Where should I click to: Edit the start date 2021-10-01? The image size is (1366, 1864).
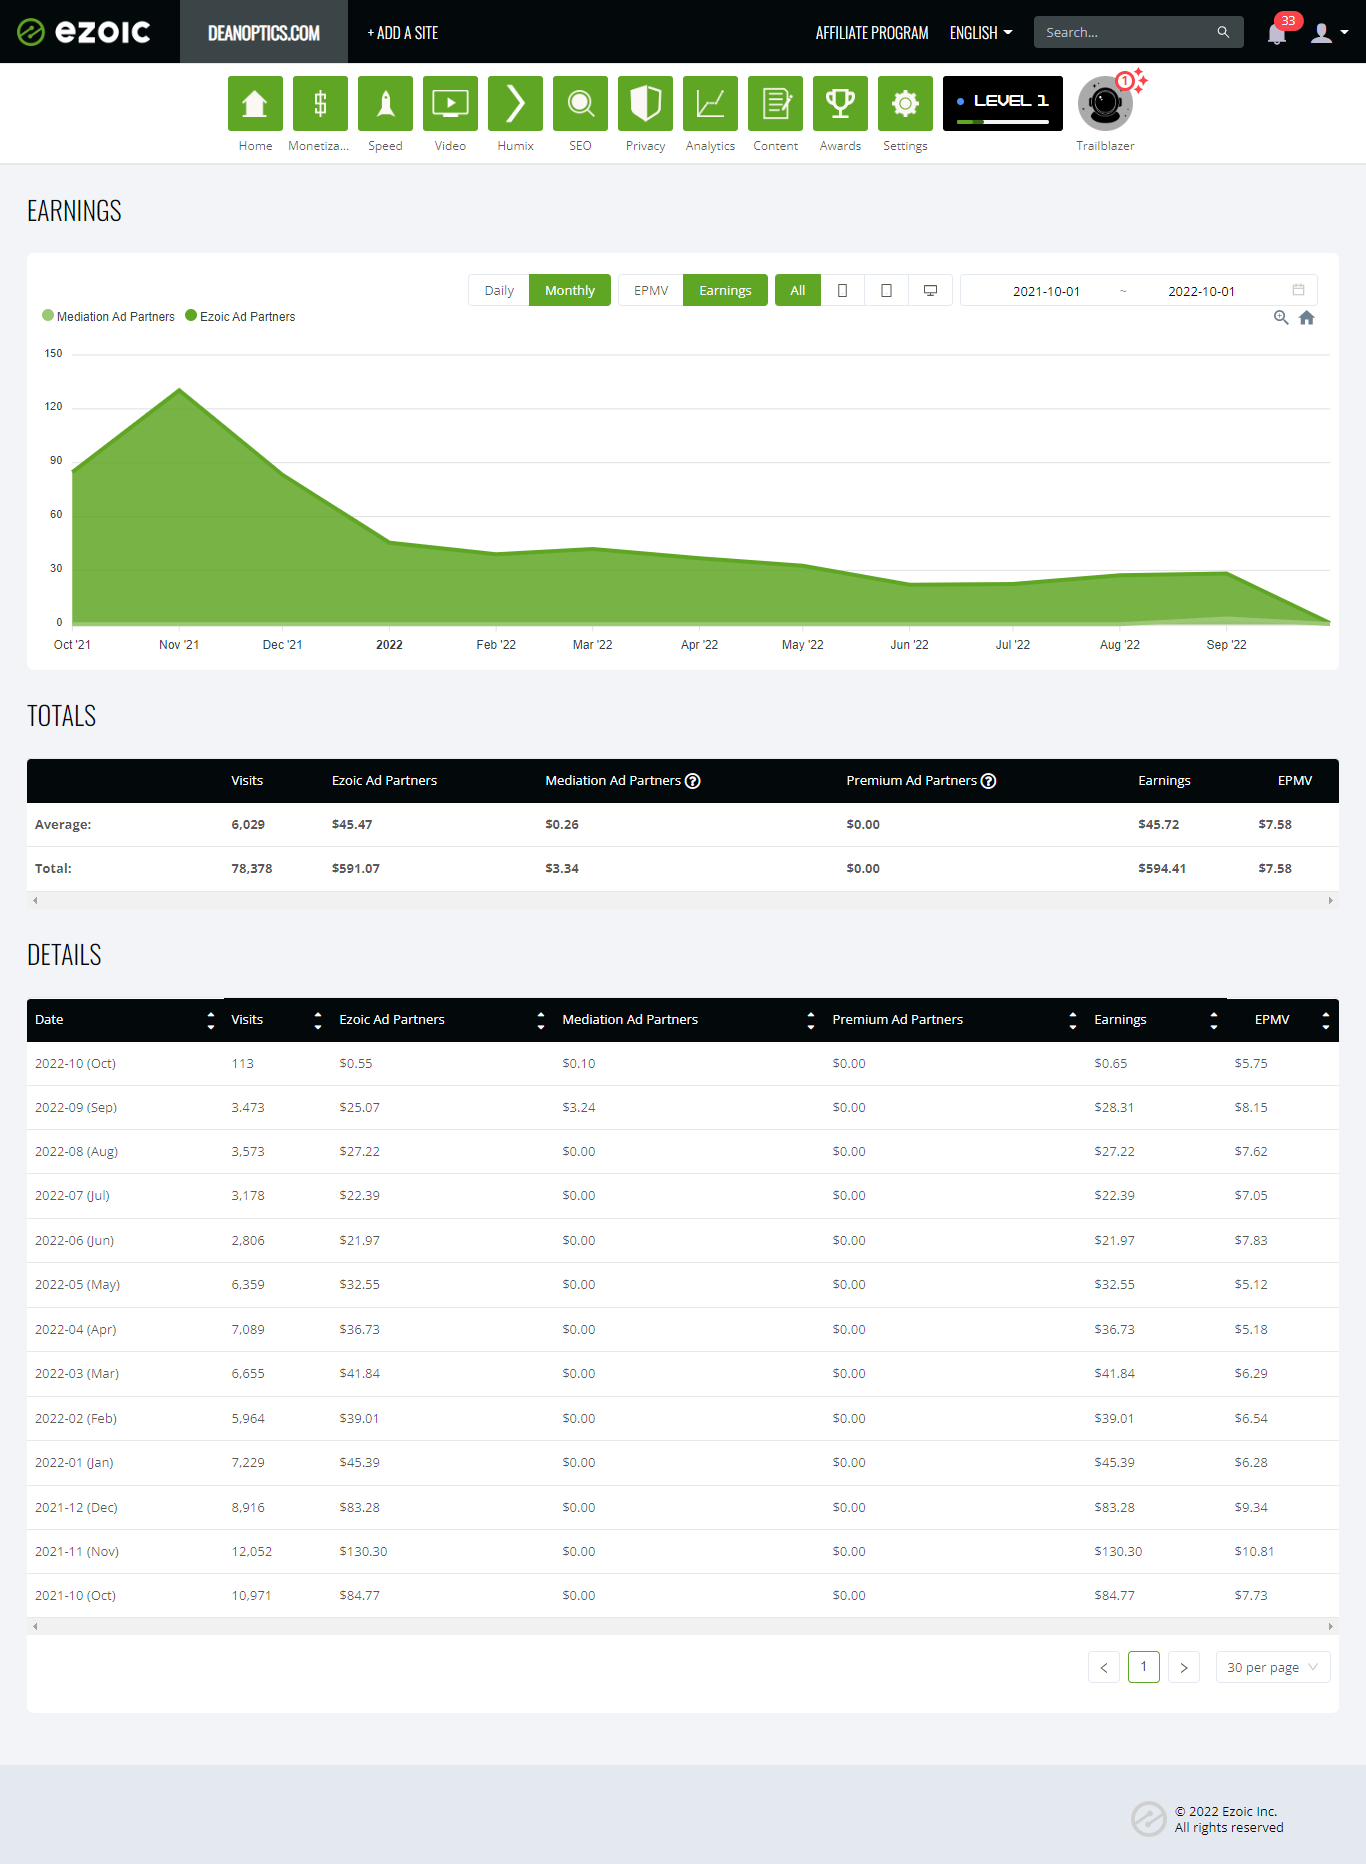1046,291
